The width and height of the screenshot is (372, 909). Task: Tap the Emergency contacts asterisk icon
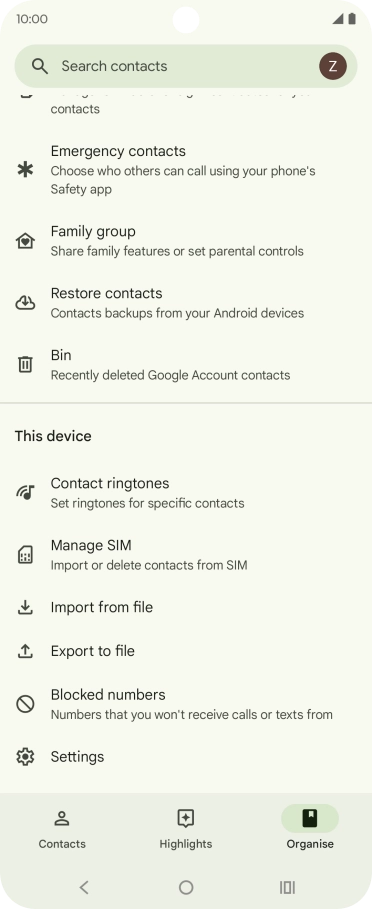pos(25,170)
